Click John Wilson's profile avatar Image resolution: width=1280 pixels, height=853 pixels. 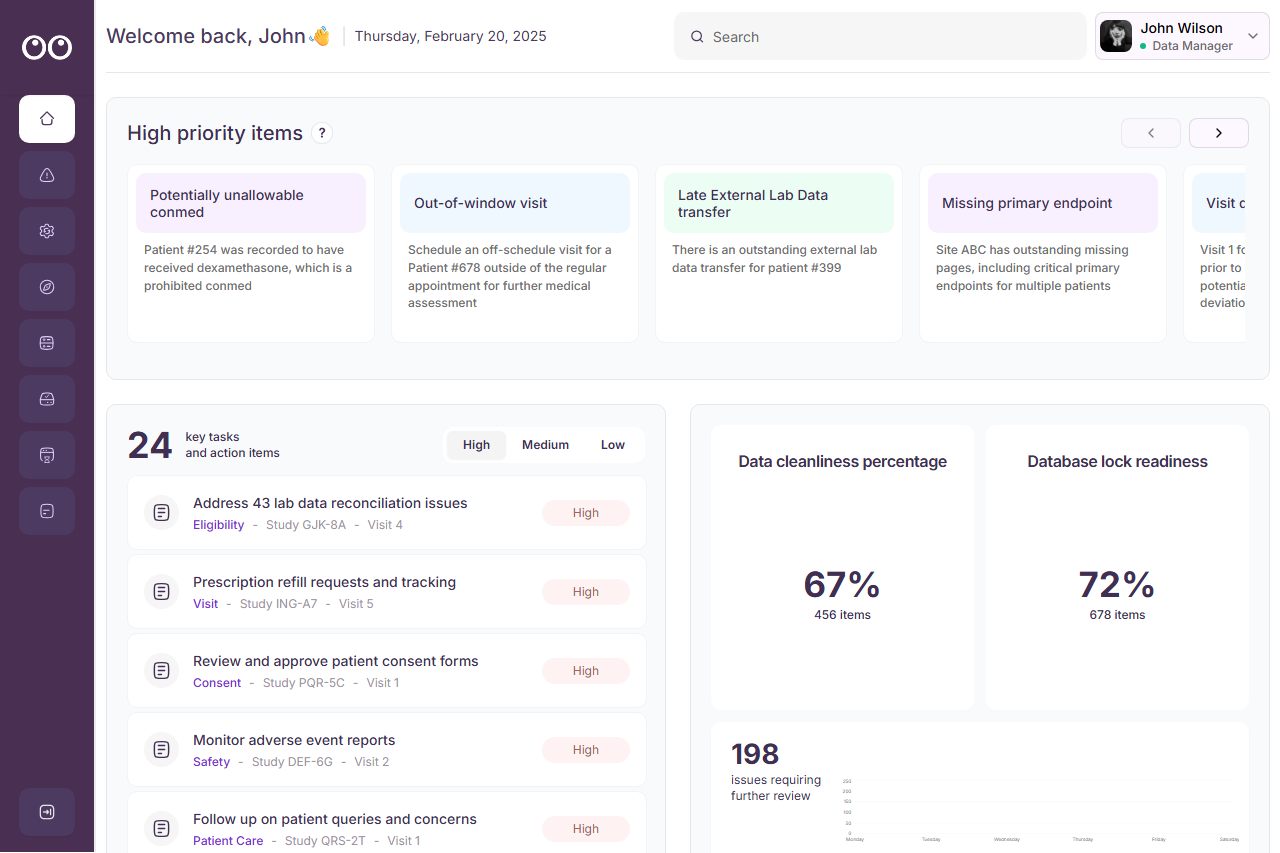pyautogui.click(x=1116, y=36)
